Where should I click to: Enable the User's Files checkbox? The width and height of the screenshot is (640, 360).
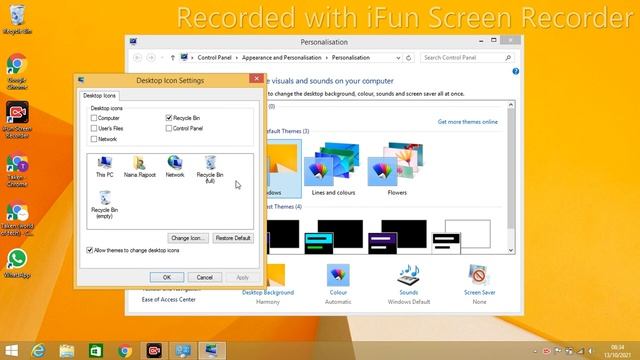click(x=94, y=128)
